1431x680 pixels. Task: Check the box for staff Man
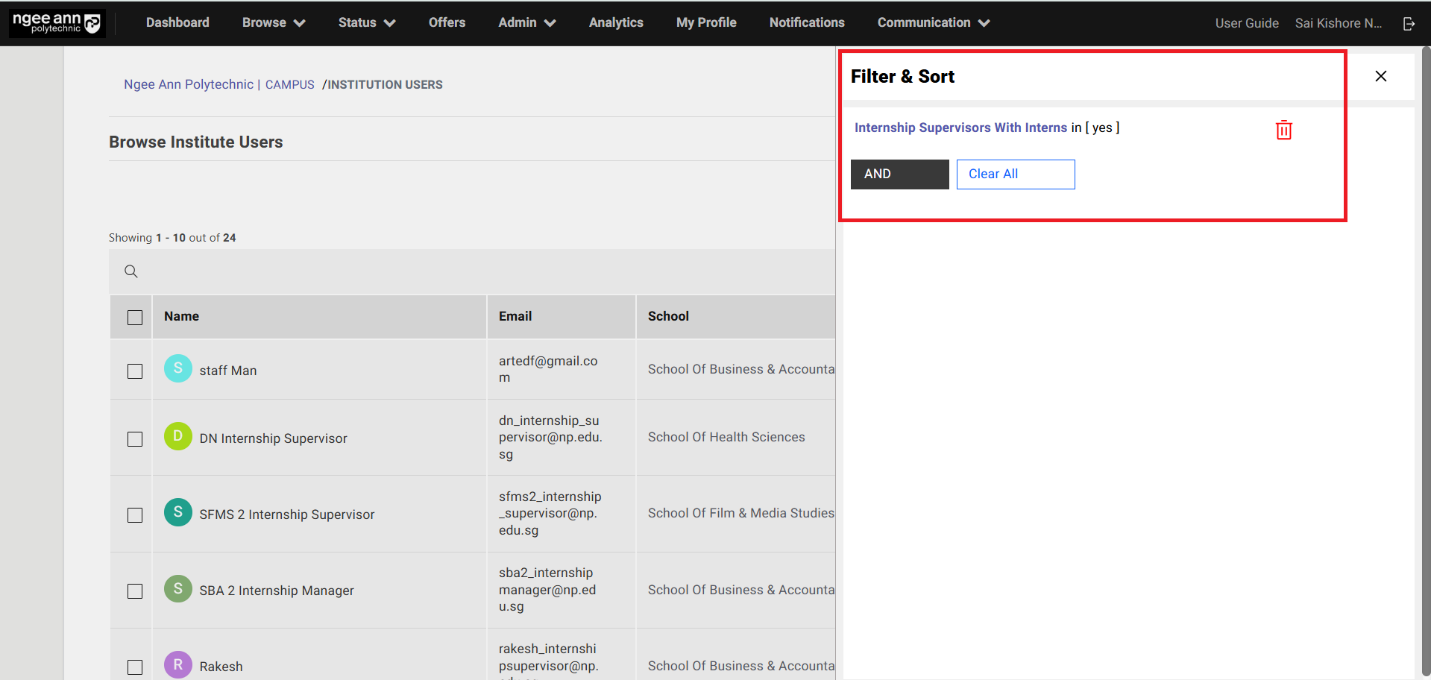pos(135,371)
